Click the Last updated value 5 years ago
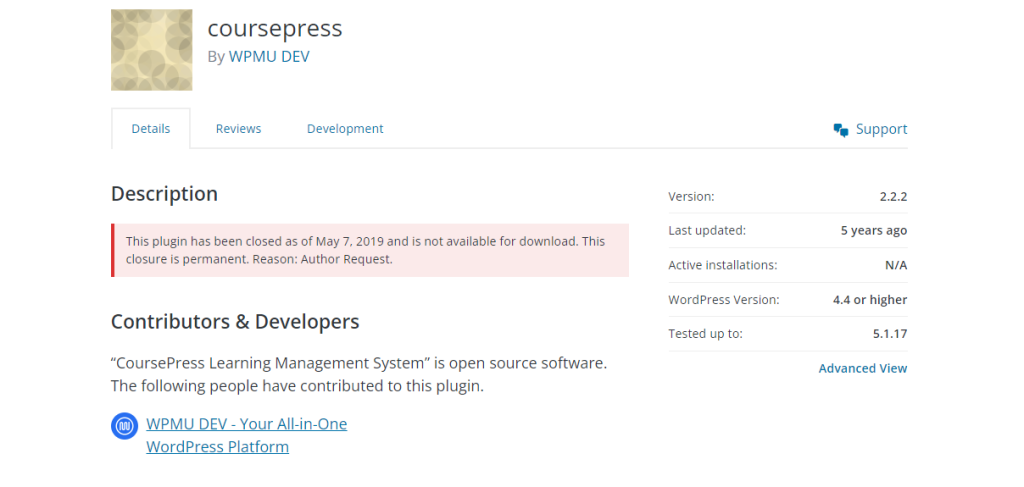This screenshot has width=1024, height=487. pos(874,230)
